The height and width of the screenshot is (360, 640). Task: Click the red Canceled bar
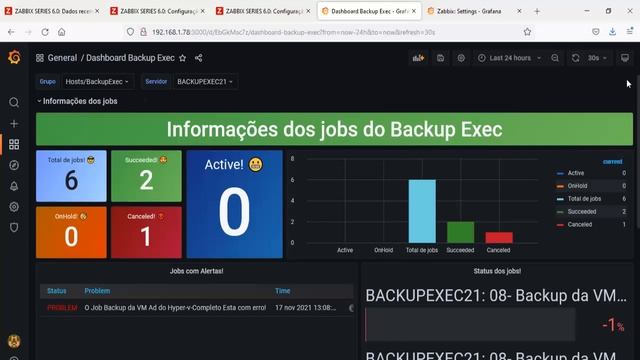point(499,238)
